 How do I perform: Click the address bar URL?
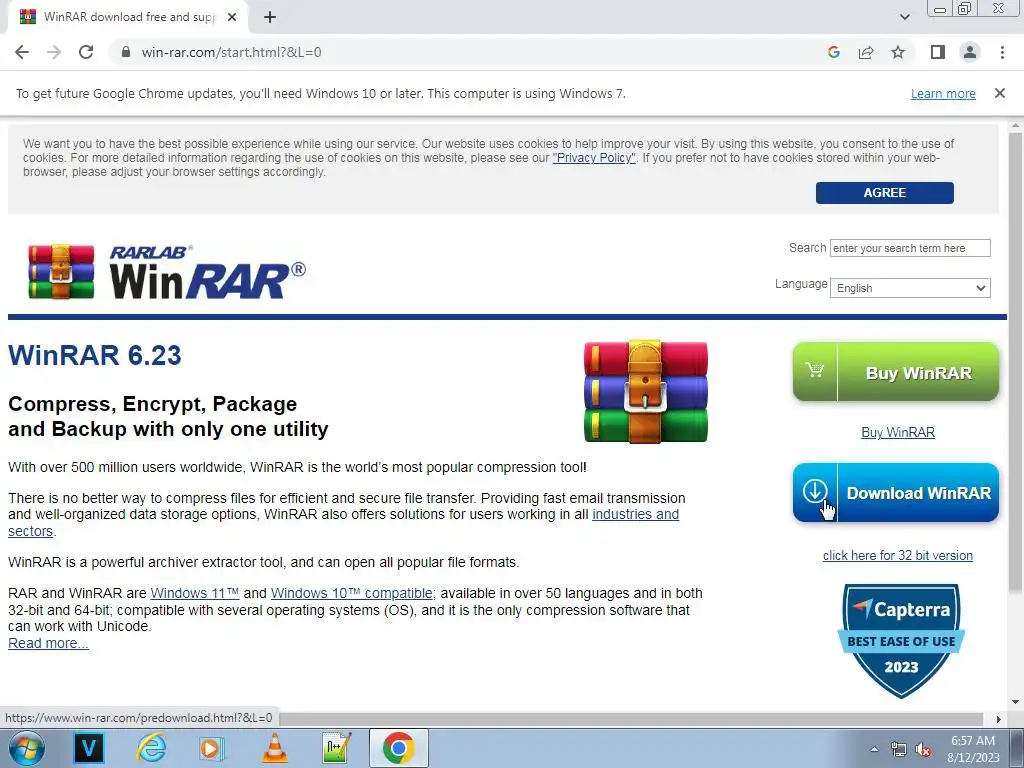click(231, 52)
